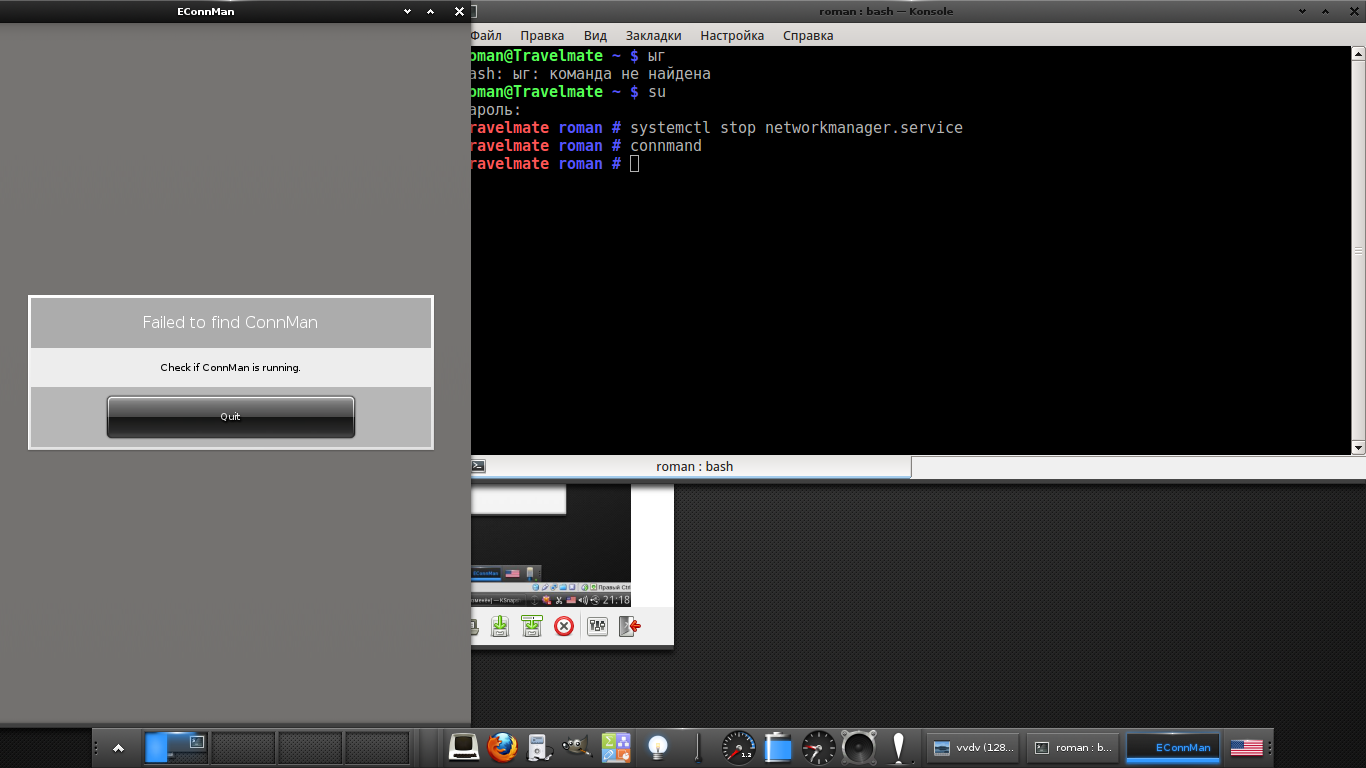Viewport: 1366px width, 768px height.
Task: Expand the shelf with the up arrow
Action: tap(118, 747)
